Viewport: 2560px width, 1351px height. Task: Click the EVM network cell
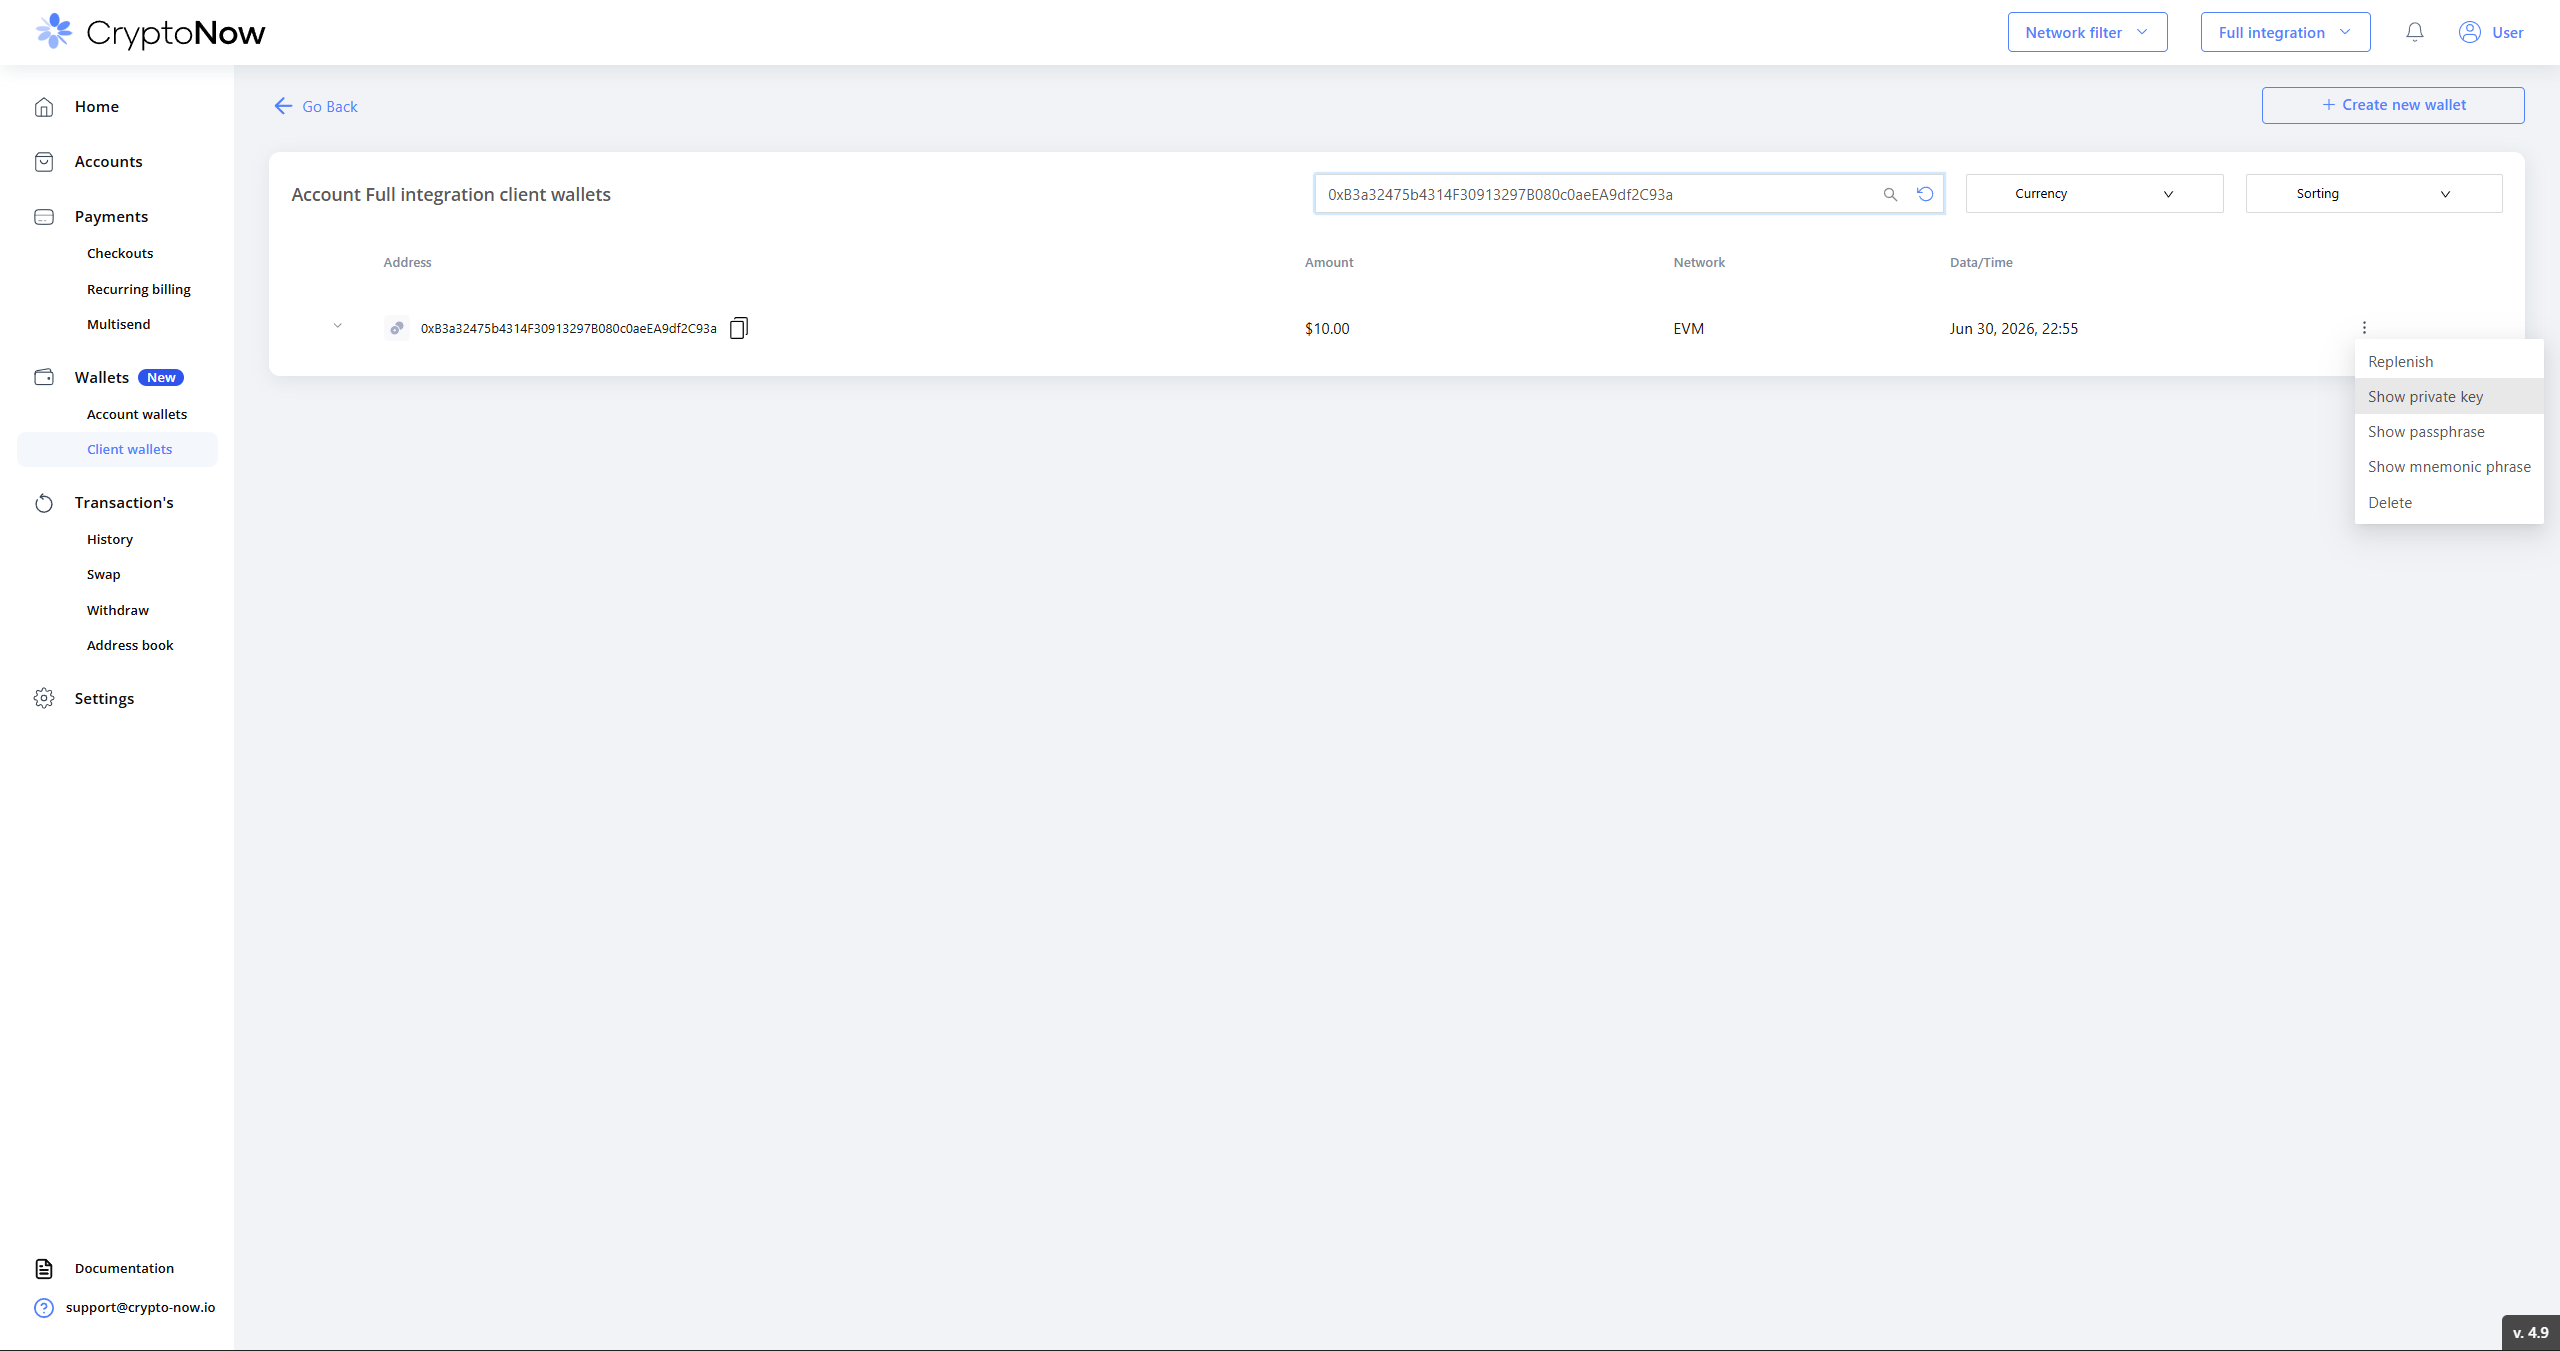(1689, 328)
